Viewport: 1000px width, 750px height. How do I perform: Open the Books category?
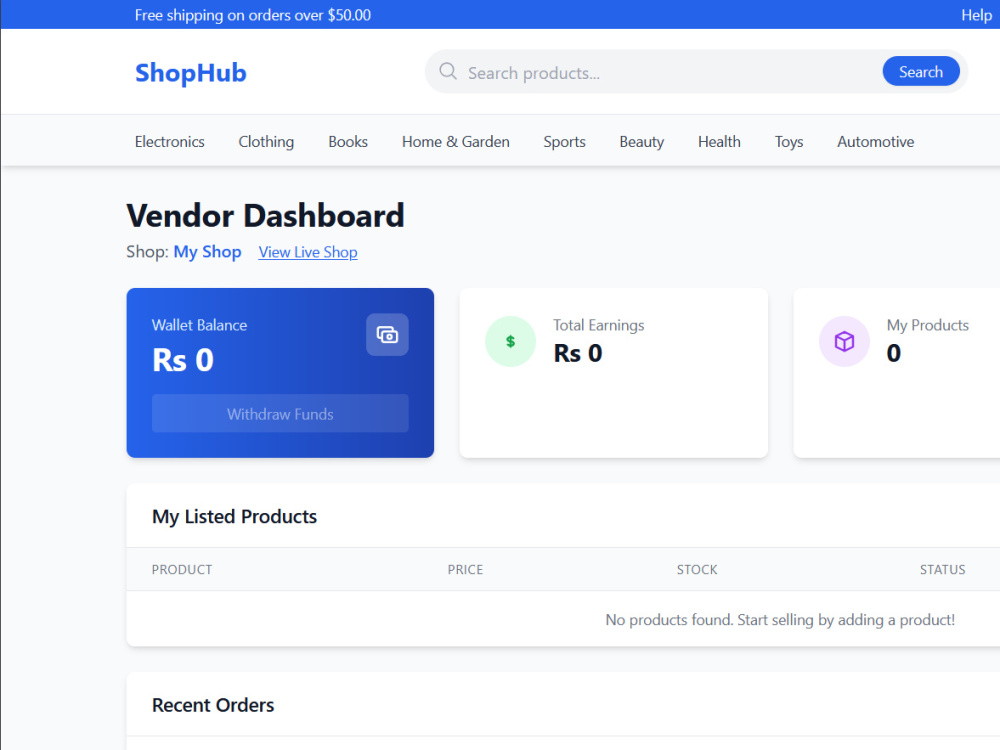coord(348,142)
